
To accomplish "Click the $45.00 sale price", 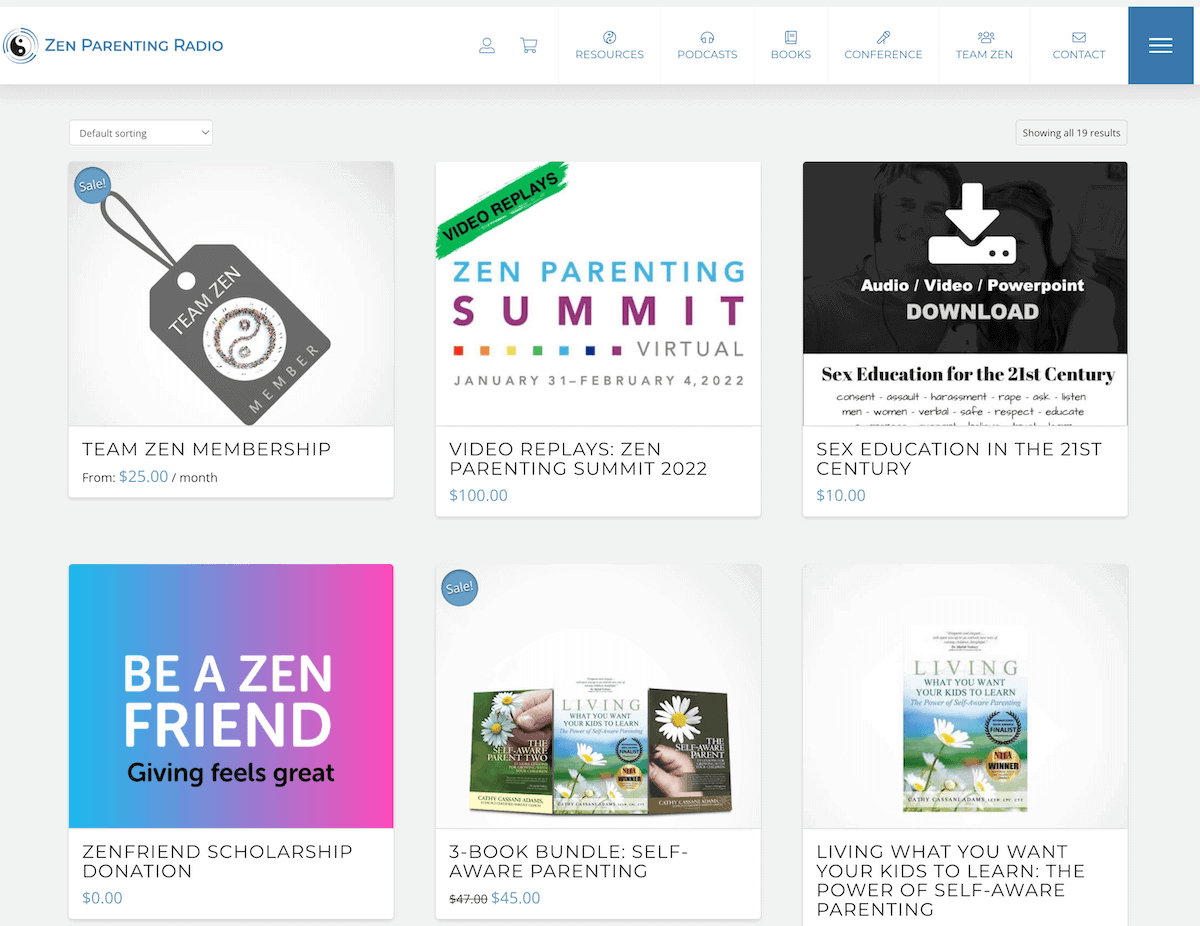I will coord(516,898).
